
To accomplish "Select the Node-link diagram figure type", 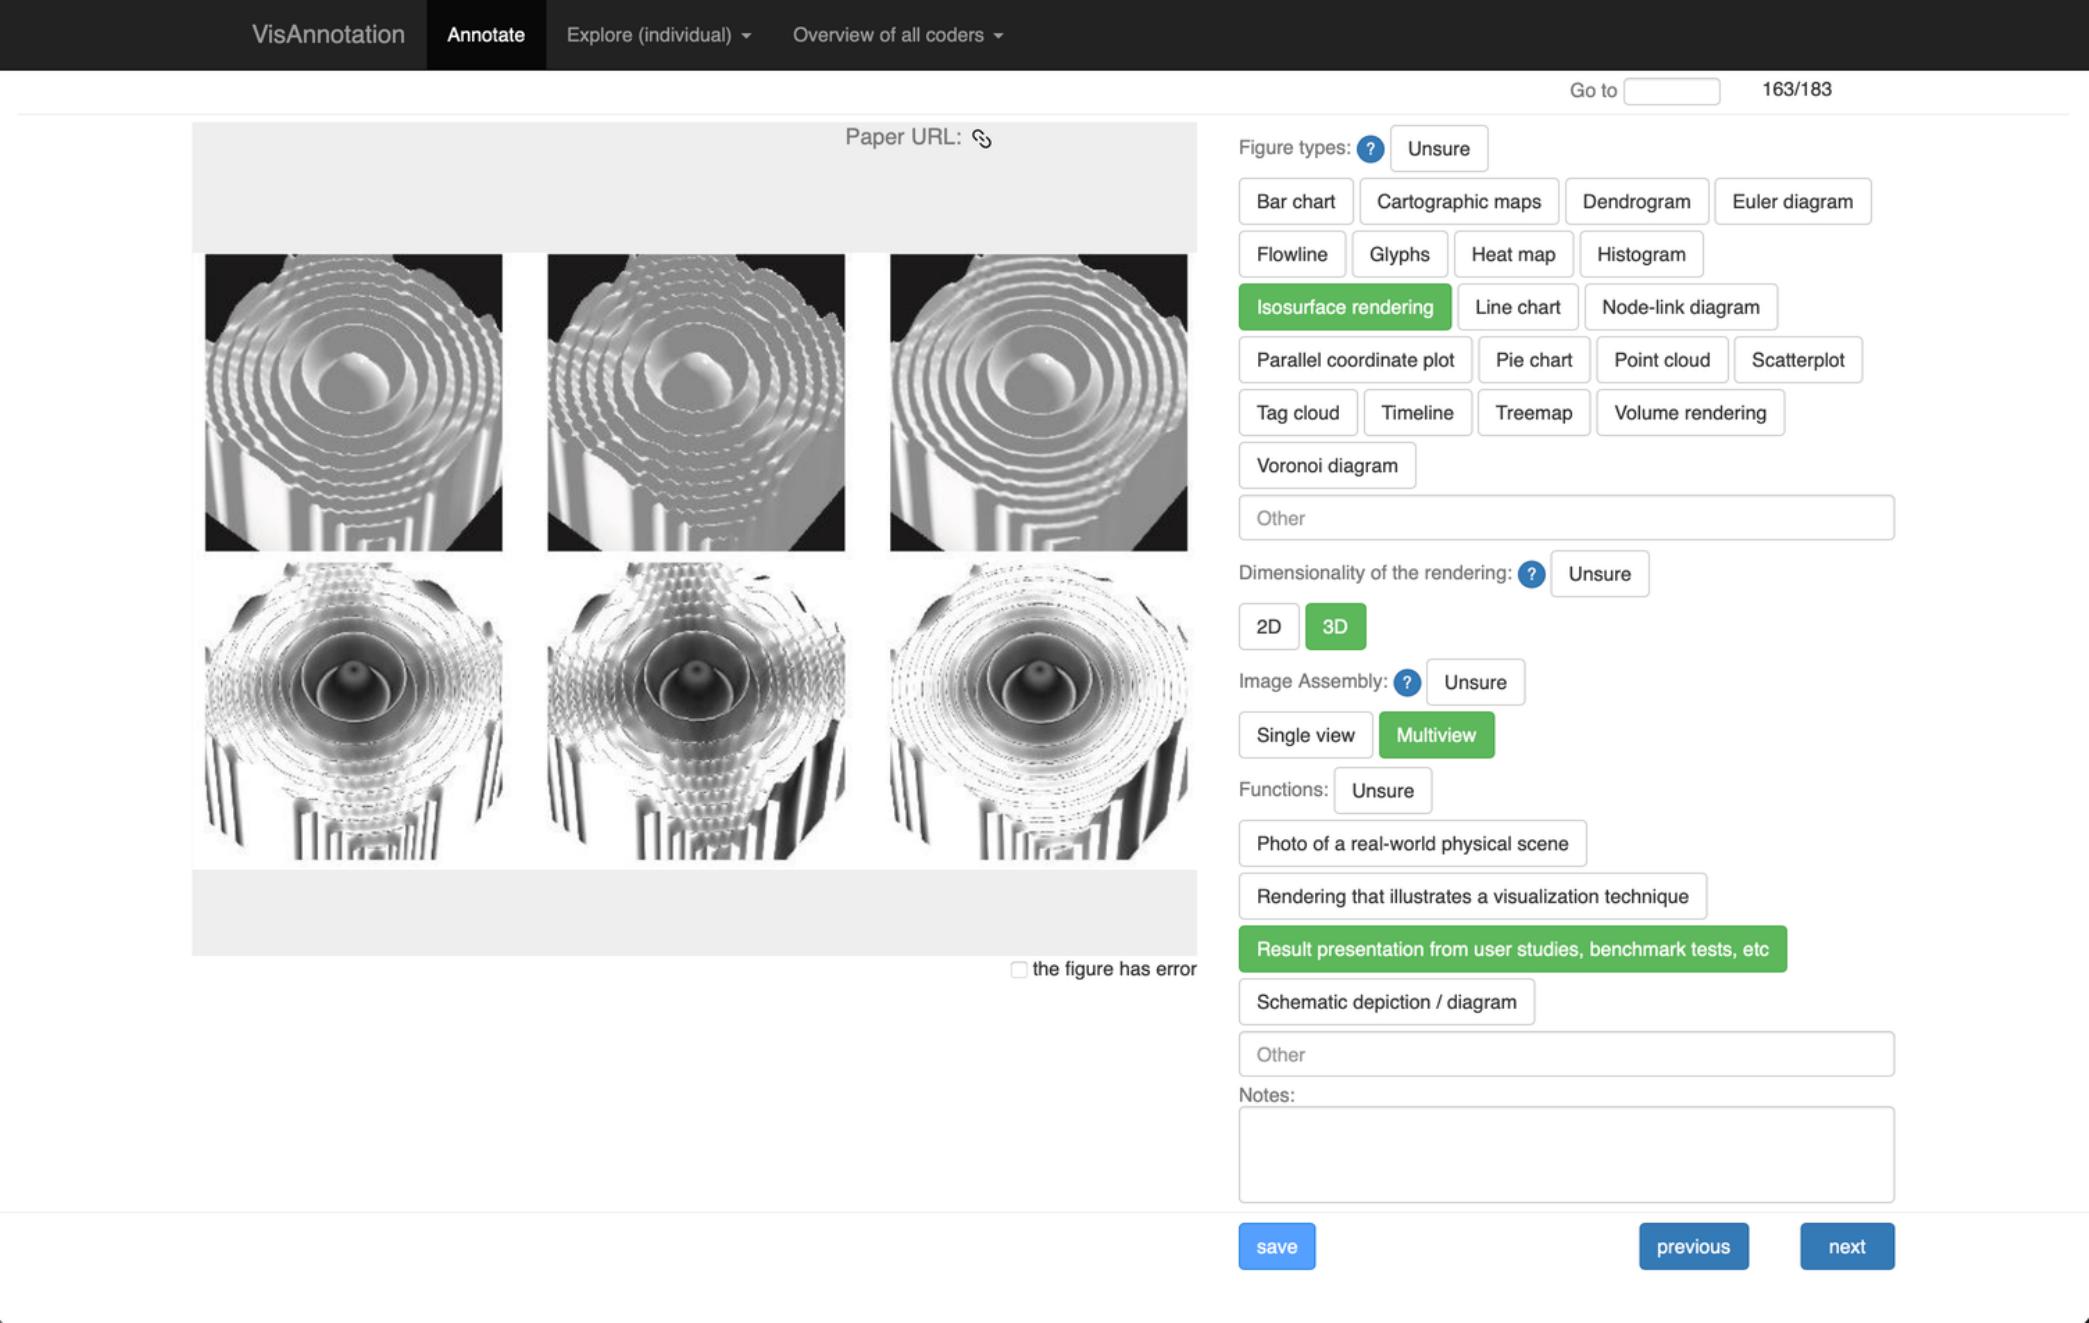I will coord(1680,307).
